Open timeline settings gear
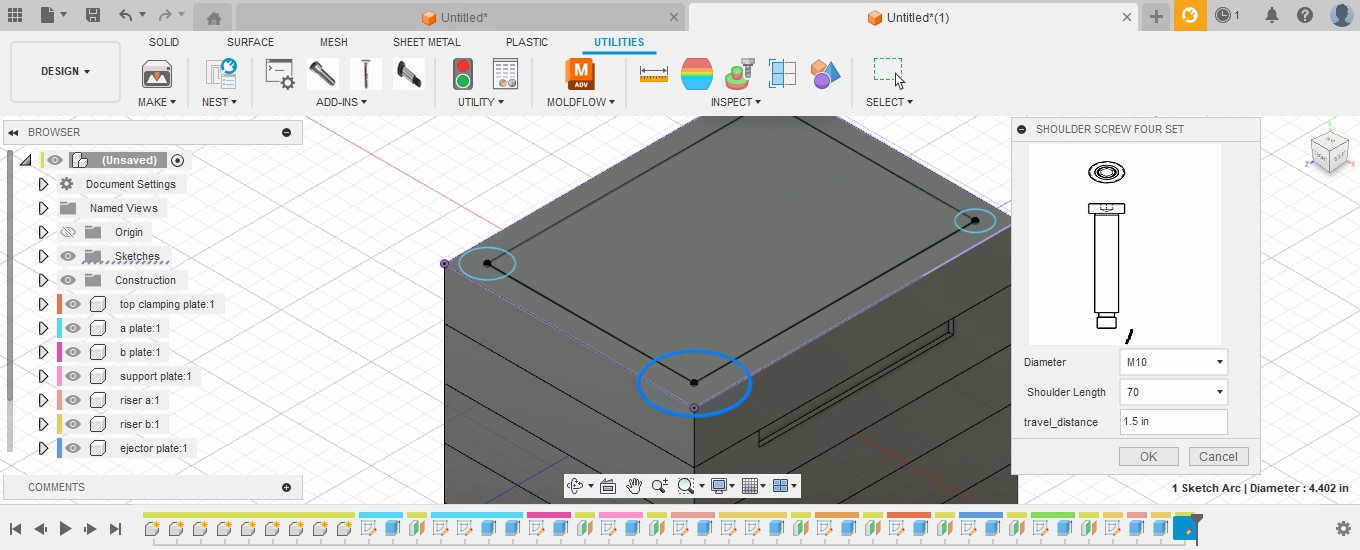The height and width of the screenshot is (550, 1360). pos(1343,528)
